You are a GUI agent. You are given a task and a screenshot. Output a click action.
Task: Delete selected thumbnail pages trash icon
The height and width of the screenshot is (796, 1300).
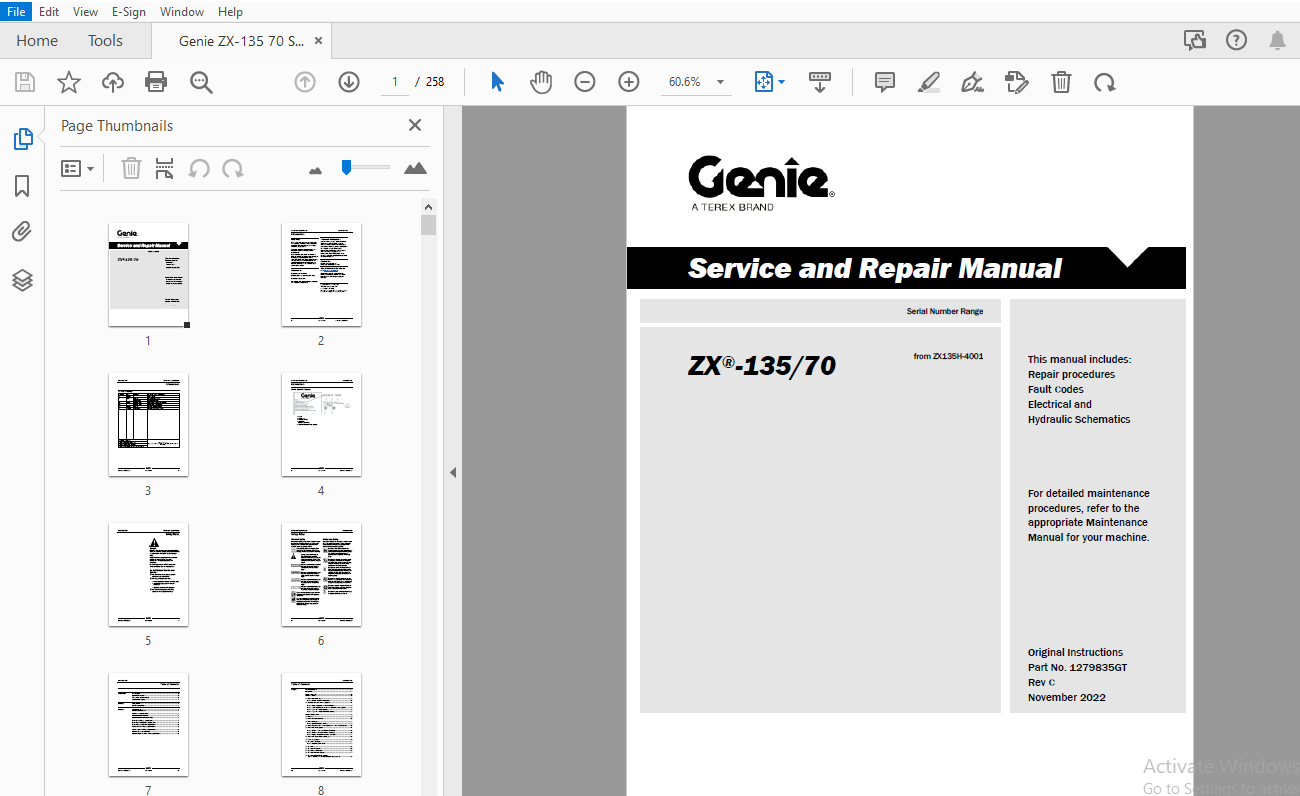(x=131, y=168)
